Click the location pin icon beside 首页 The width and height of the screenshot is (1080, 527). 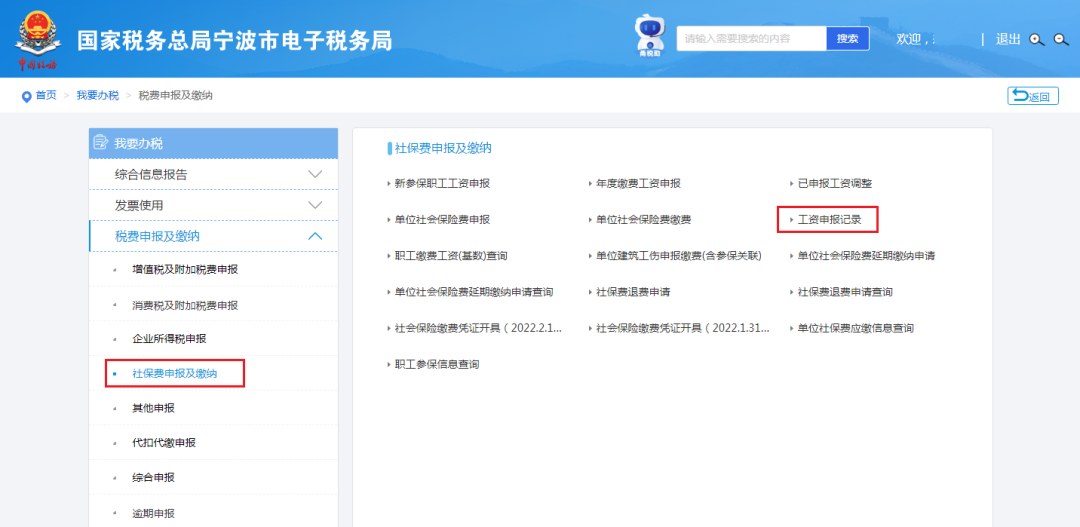tap(26, 96)
